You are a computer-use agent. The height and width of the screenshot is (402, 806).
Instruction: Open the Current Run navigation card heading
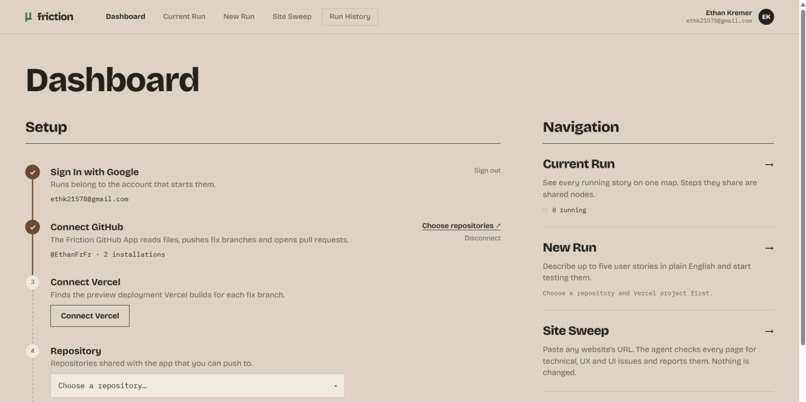pos(579,164)
